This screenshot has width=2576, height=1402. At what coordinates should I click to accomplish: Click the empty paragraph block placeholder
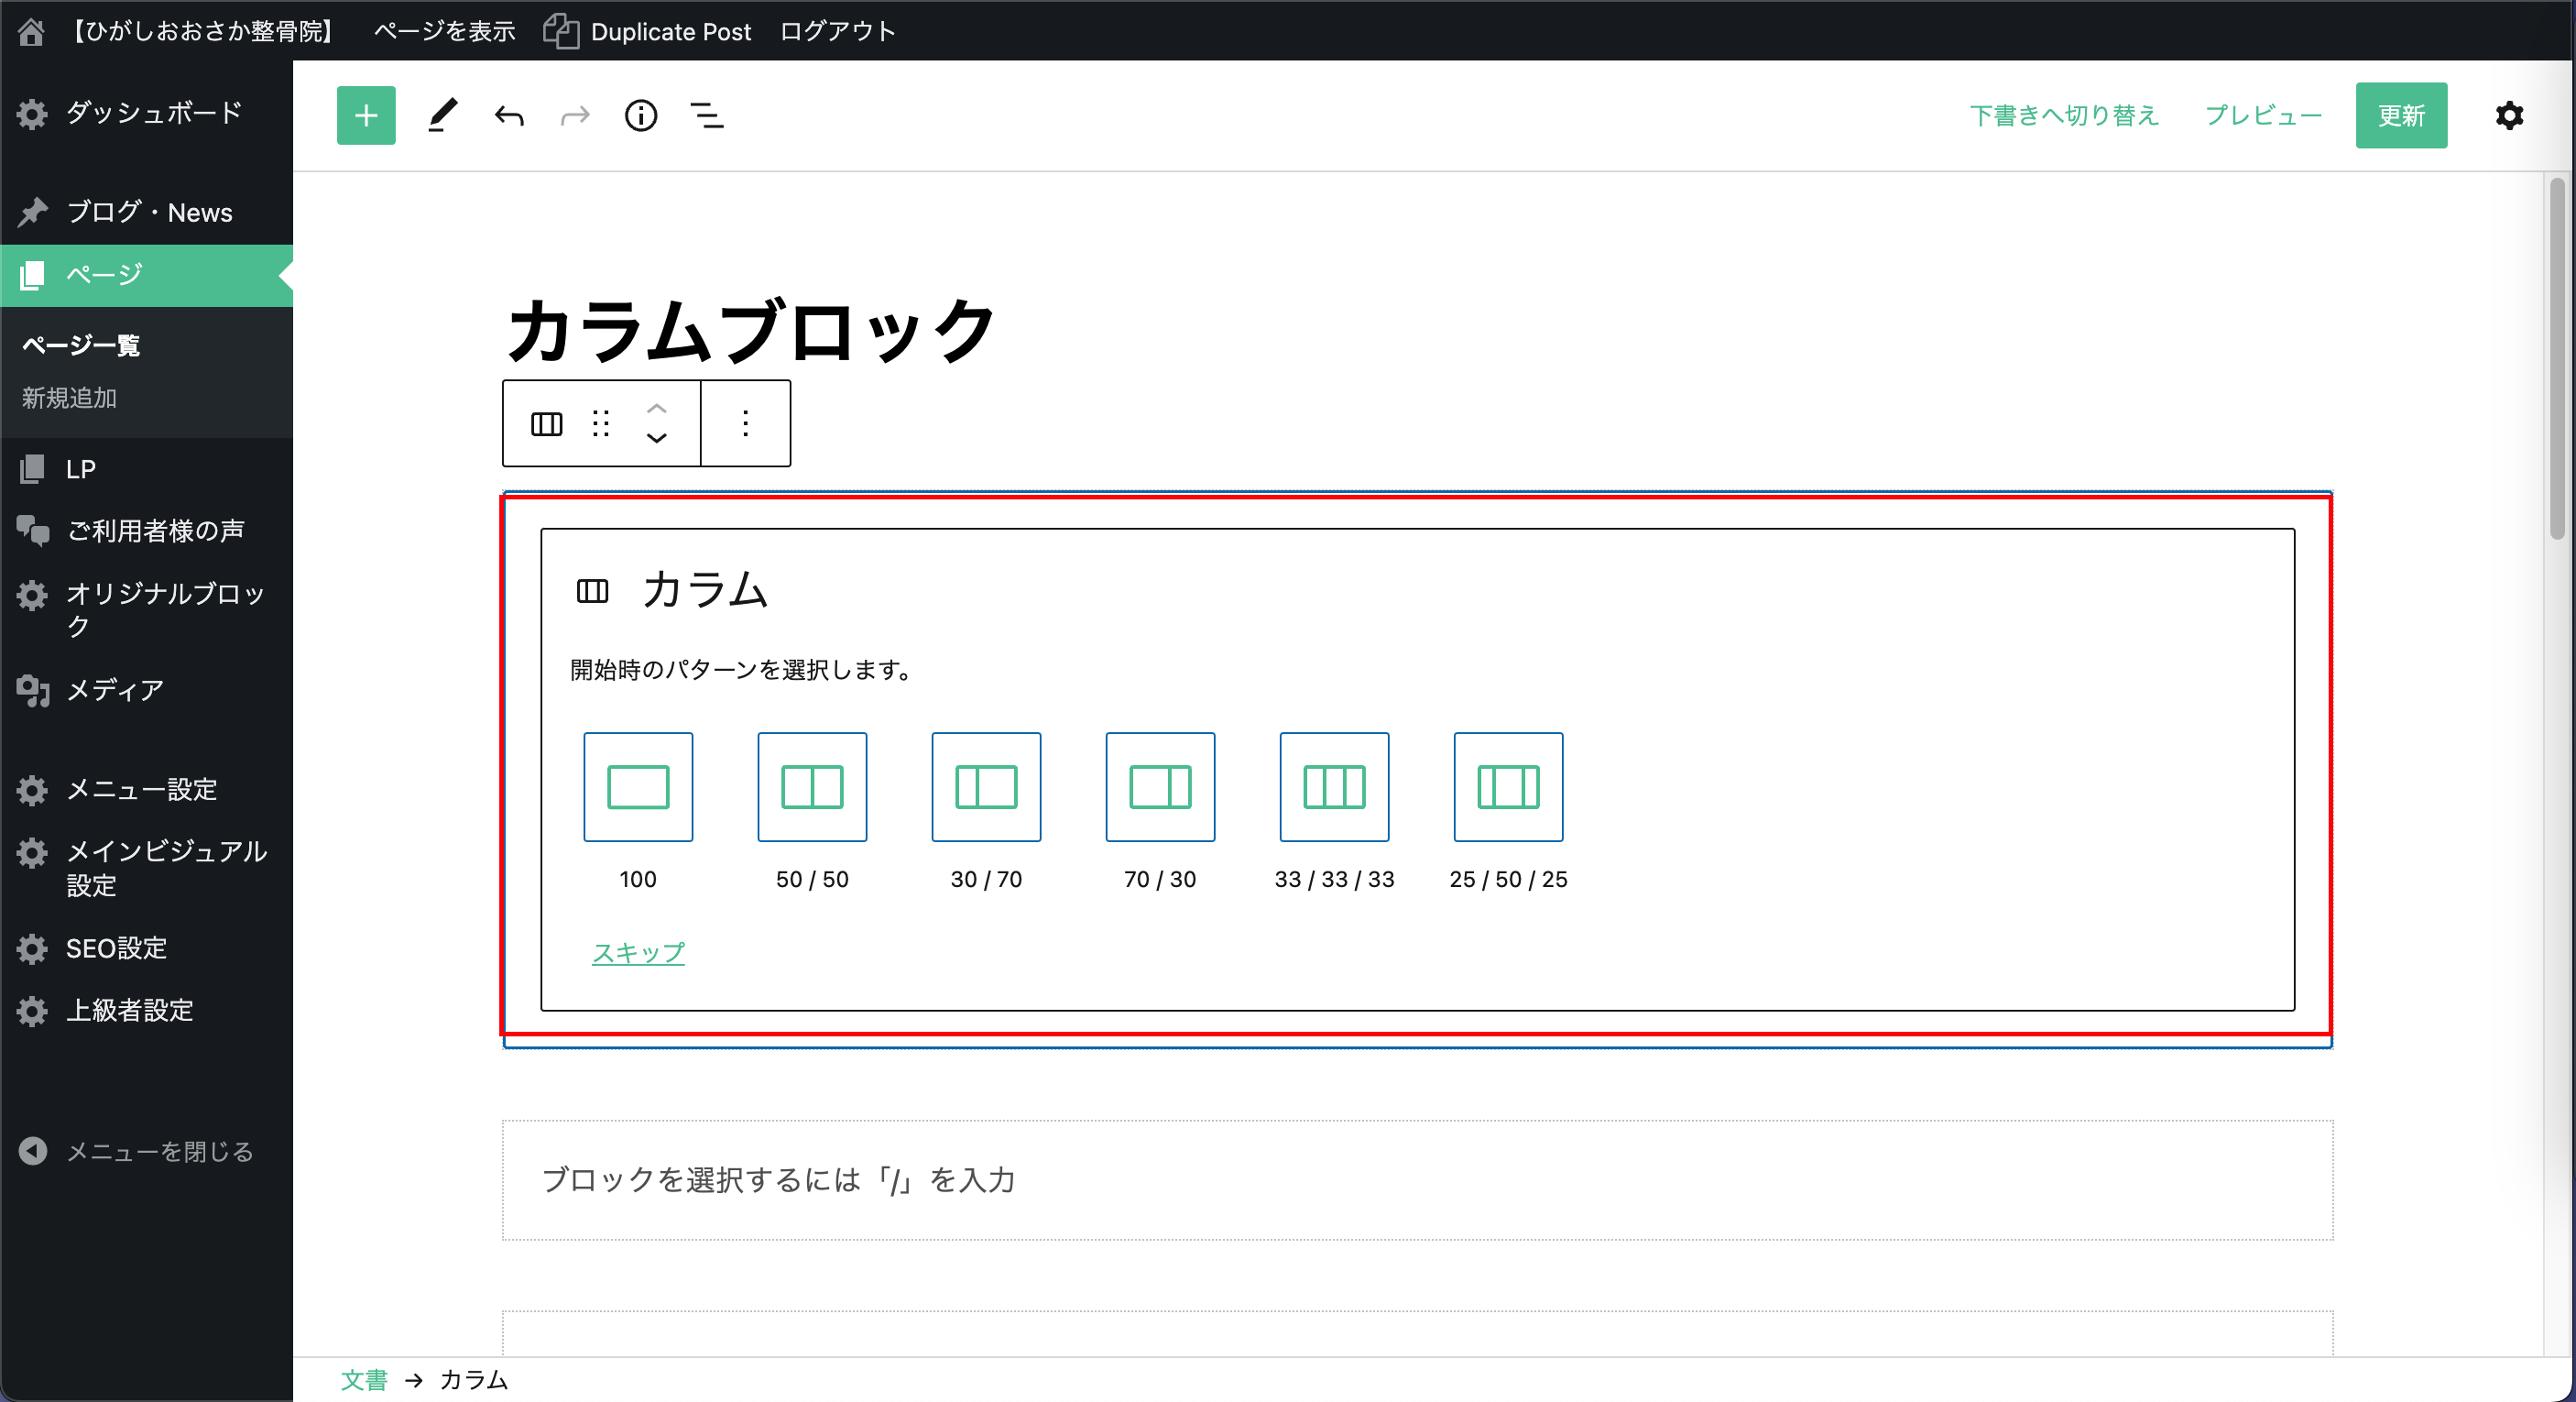(x=1417, y=1180)
